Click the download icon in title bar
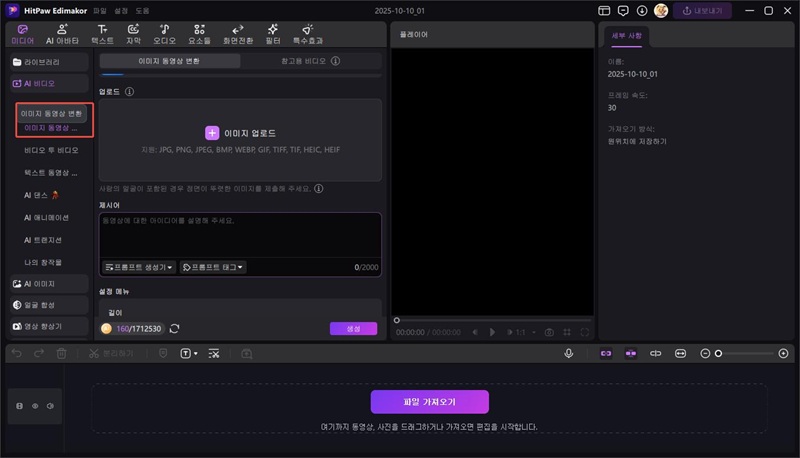The height and width of the screenshot is (458, 800). coord(642,10)
